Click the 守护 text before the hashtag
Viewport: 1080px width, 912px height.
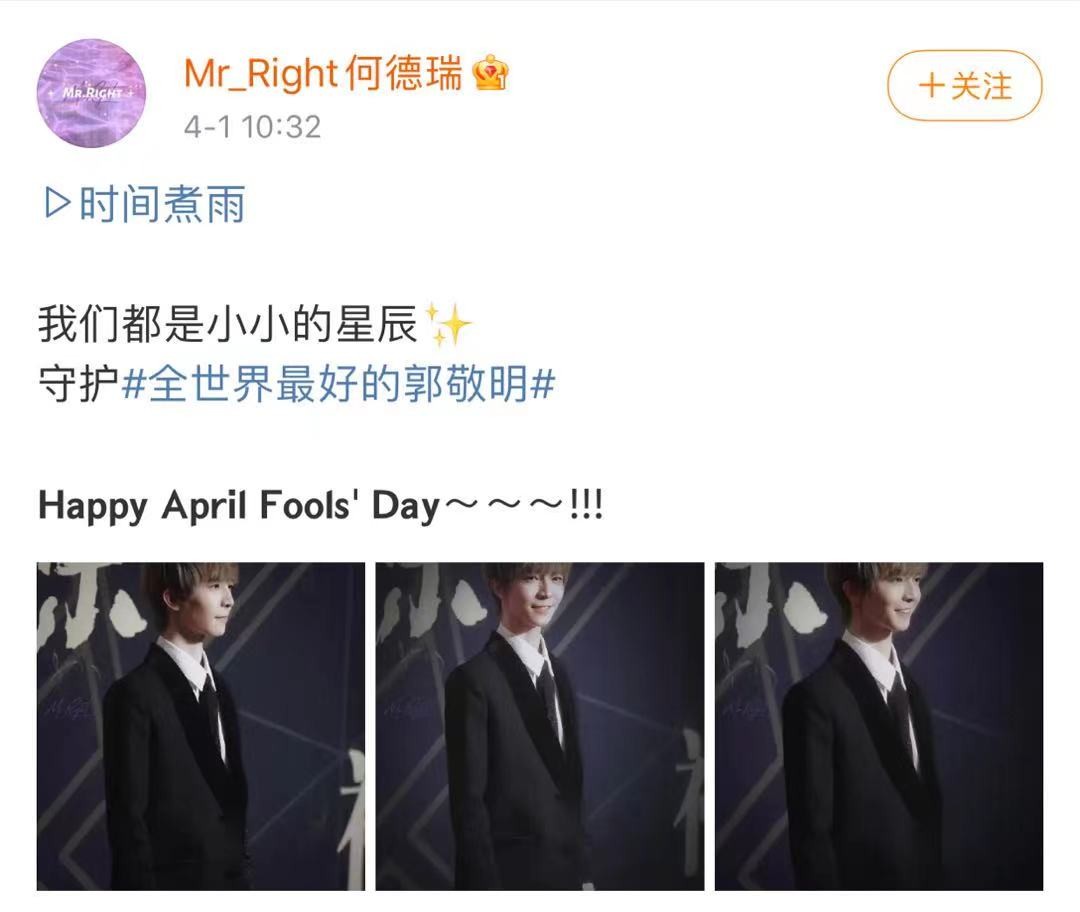pyautogui.click(x=79, y=384)
